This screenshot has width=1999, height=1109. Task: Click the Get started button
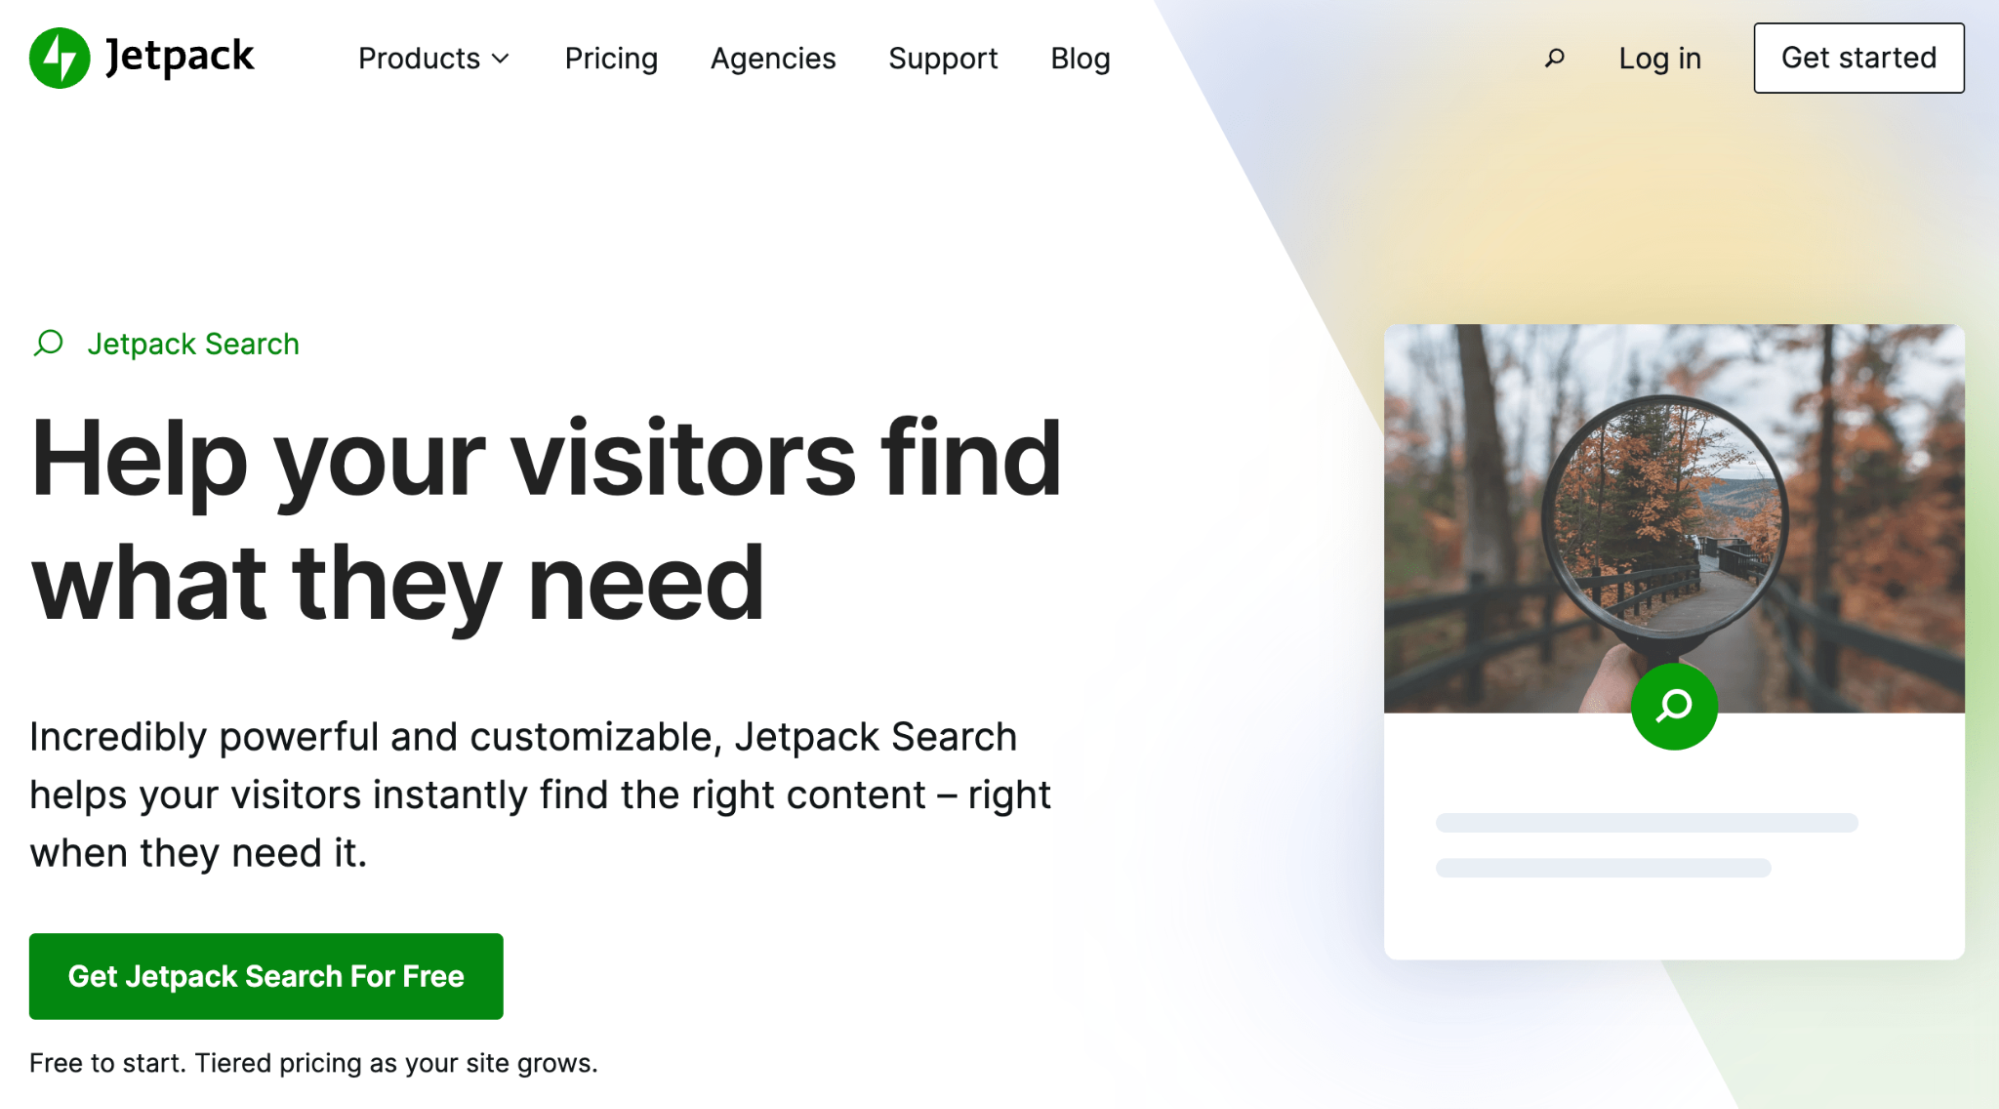(1858, 57)
